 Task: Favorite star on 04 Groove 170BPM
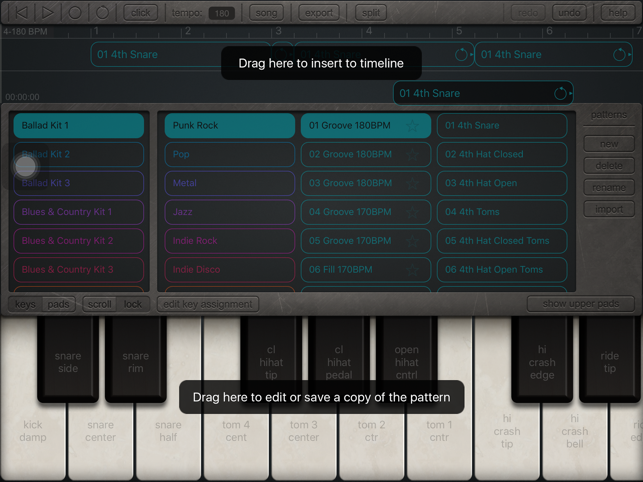pos(412,212)
